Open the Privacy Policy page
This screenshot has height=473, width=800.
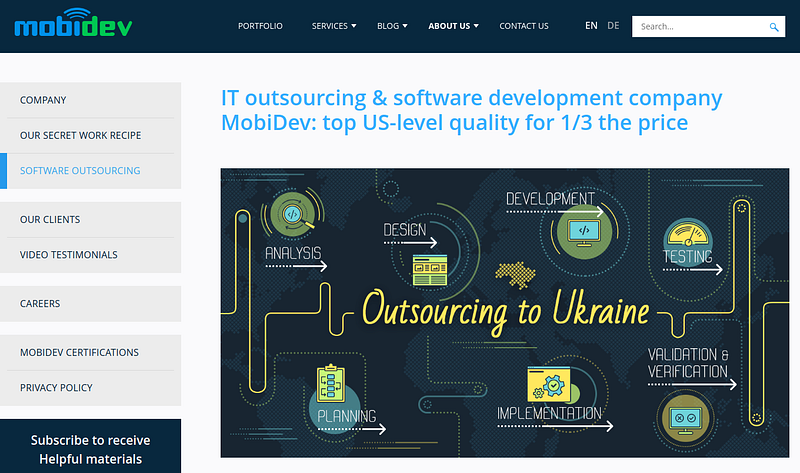(x=91, y=388)
